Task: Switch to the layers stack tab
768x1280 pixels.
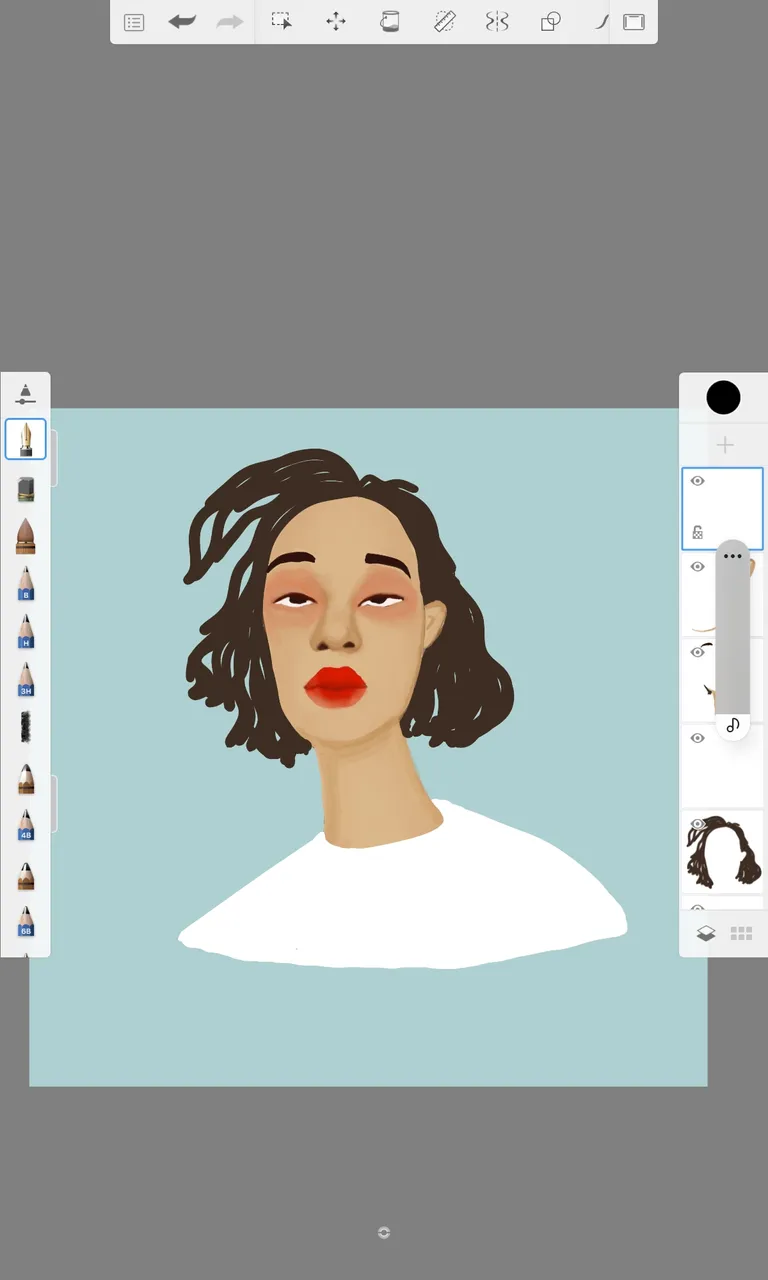Action: pyautogui.click(x=705, y=933)
